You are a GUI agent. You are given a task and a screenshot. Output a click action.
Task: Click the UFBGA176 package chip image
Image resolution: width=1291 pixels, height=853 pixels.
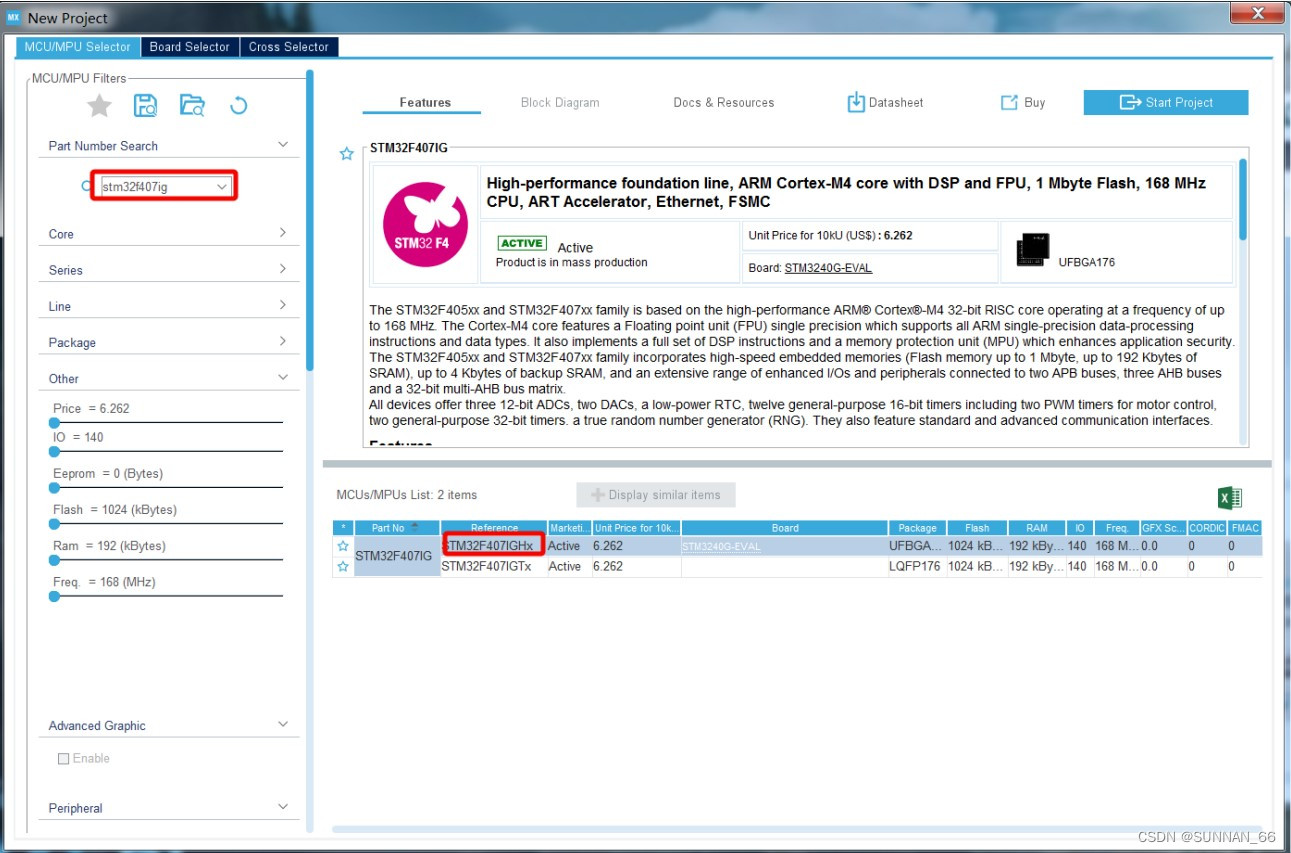(1032, 250)
